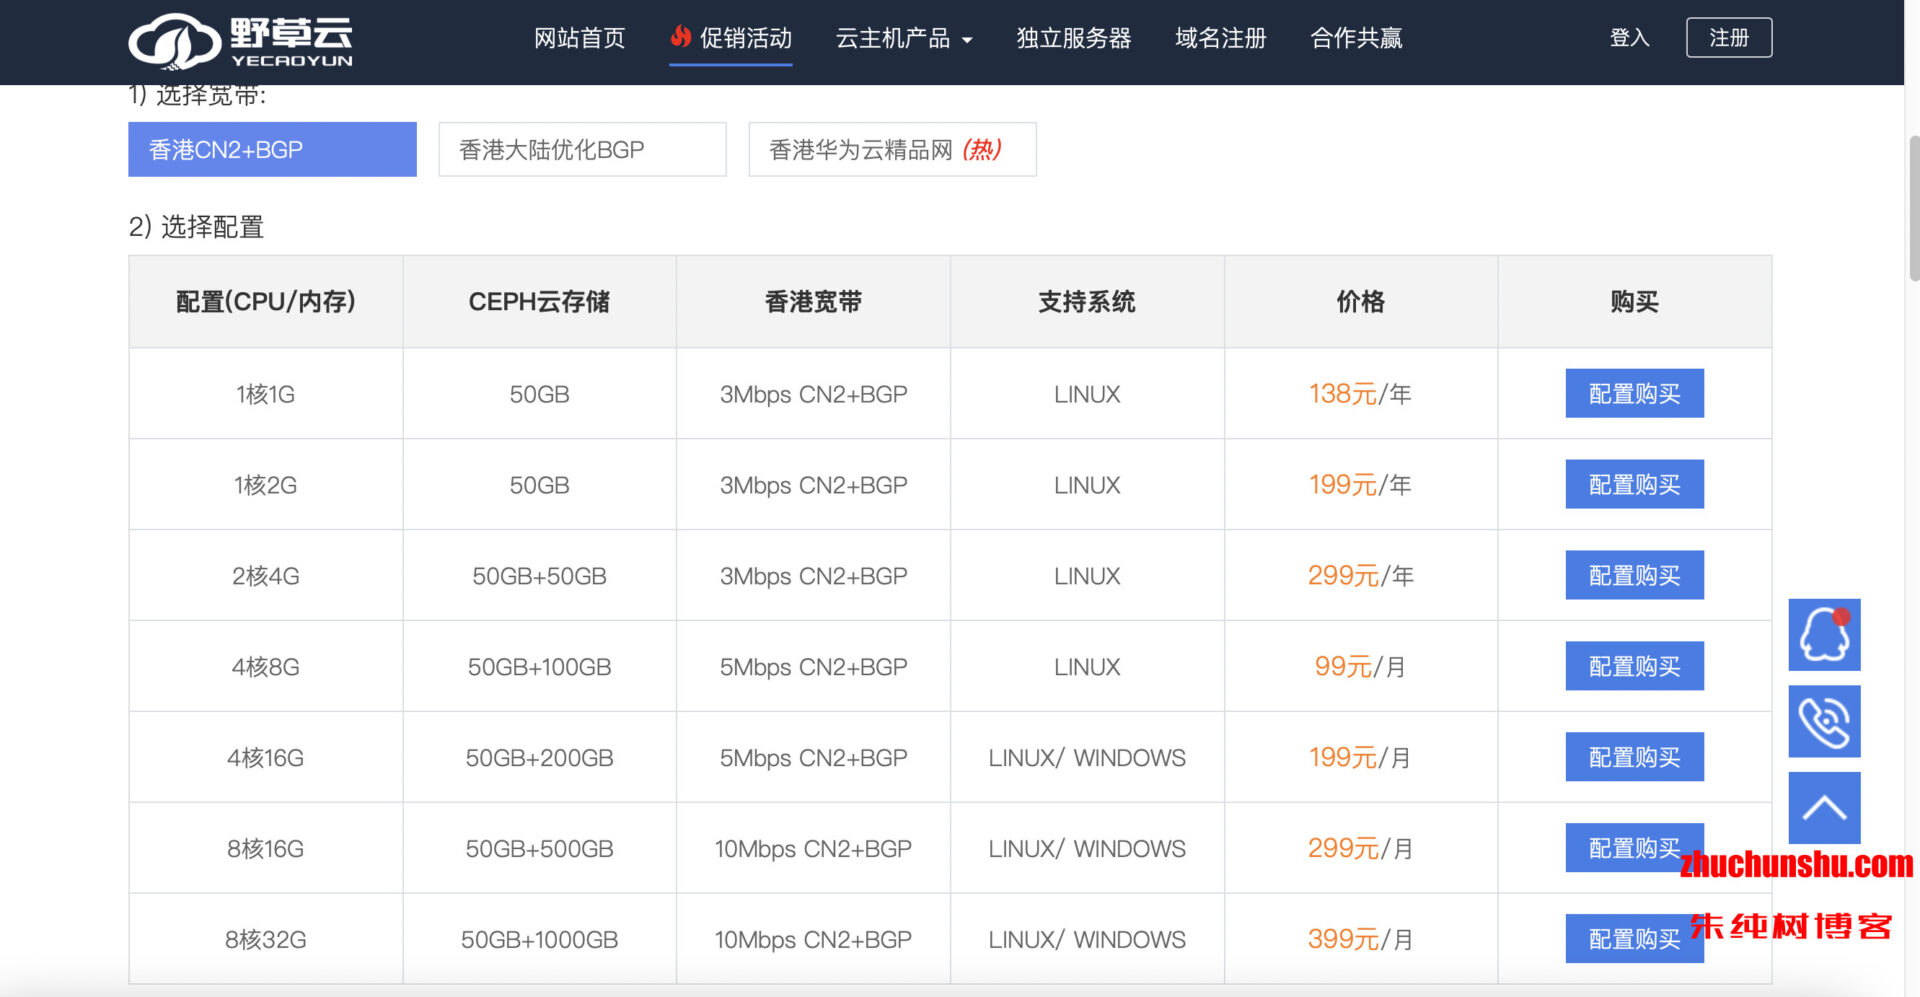The width and height of the screenshot is (1920, 997).
Task: Click the 香港宽带 column header
Action: point(813,302)
